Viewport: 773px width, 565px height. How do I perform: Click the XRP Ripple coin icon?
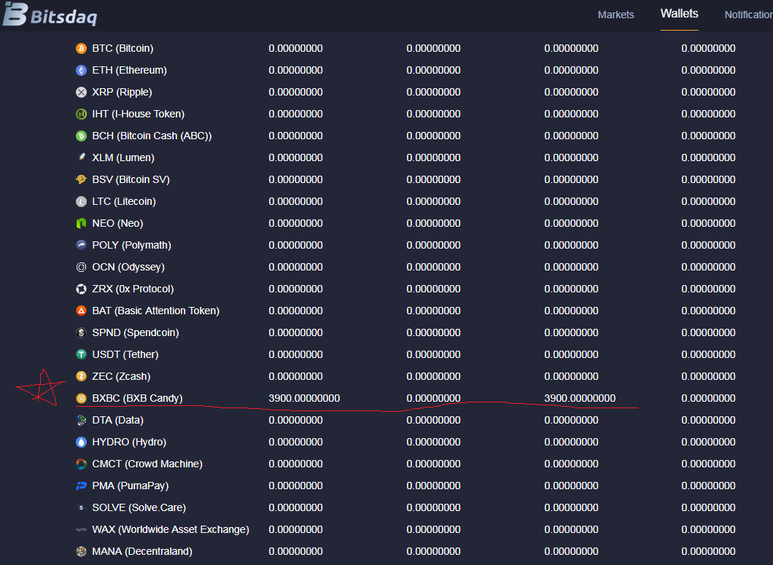[x=81, y=92]
